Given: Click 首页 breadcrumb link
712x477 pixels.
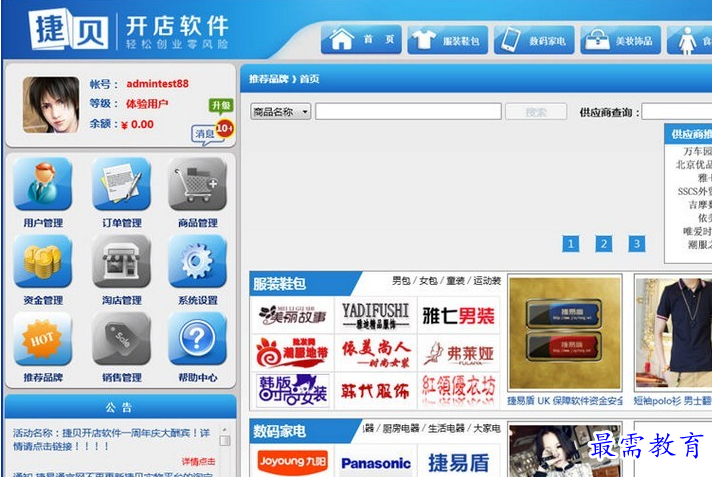Looking at the screenshot, I should click(309, 79).
